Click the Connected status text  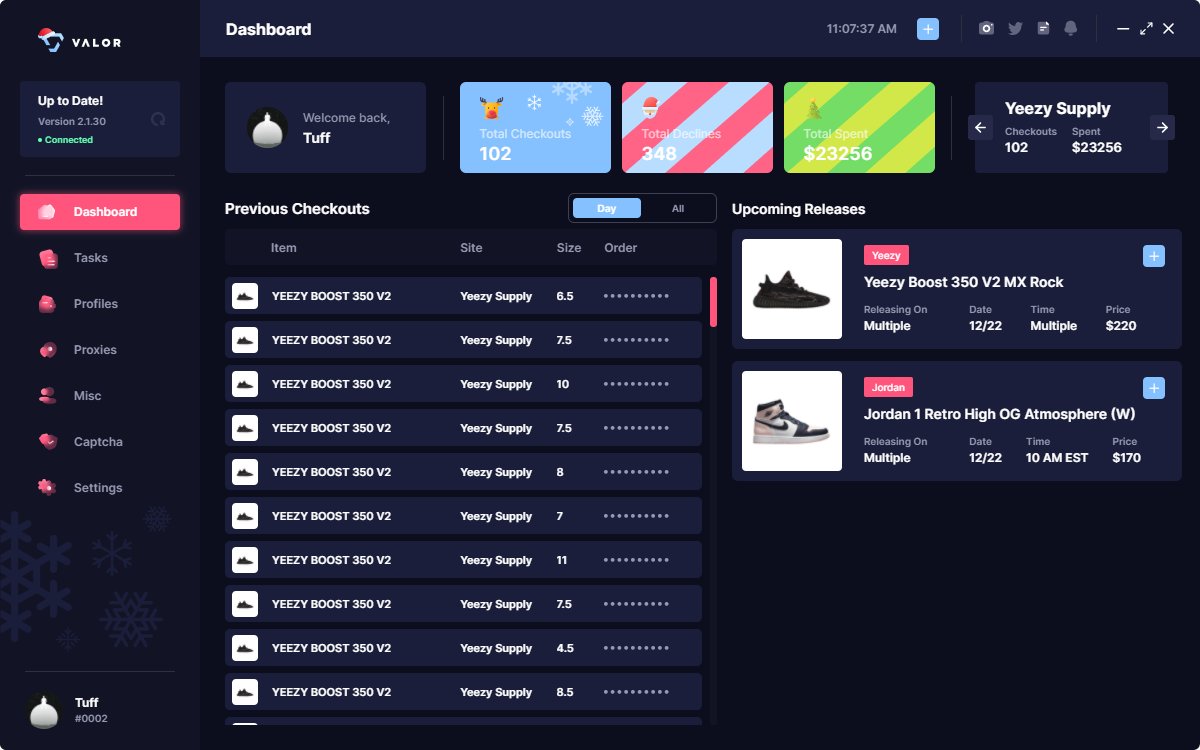pos(69,140)
